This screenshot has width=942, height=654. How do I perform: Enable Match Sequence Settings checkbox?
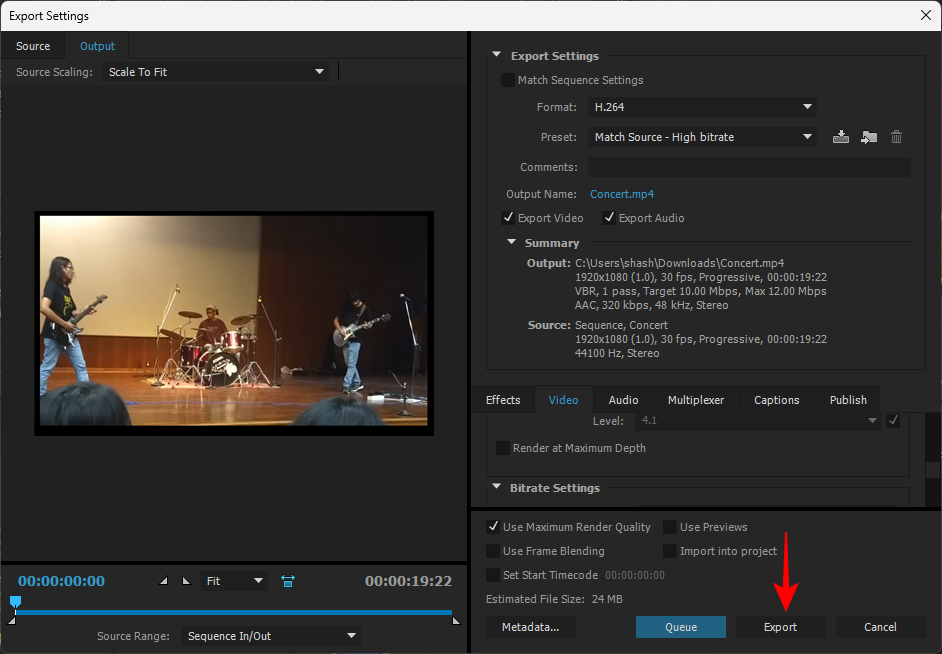pos(508,80)
